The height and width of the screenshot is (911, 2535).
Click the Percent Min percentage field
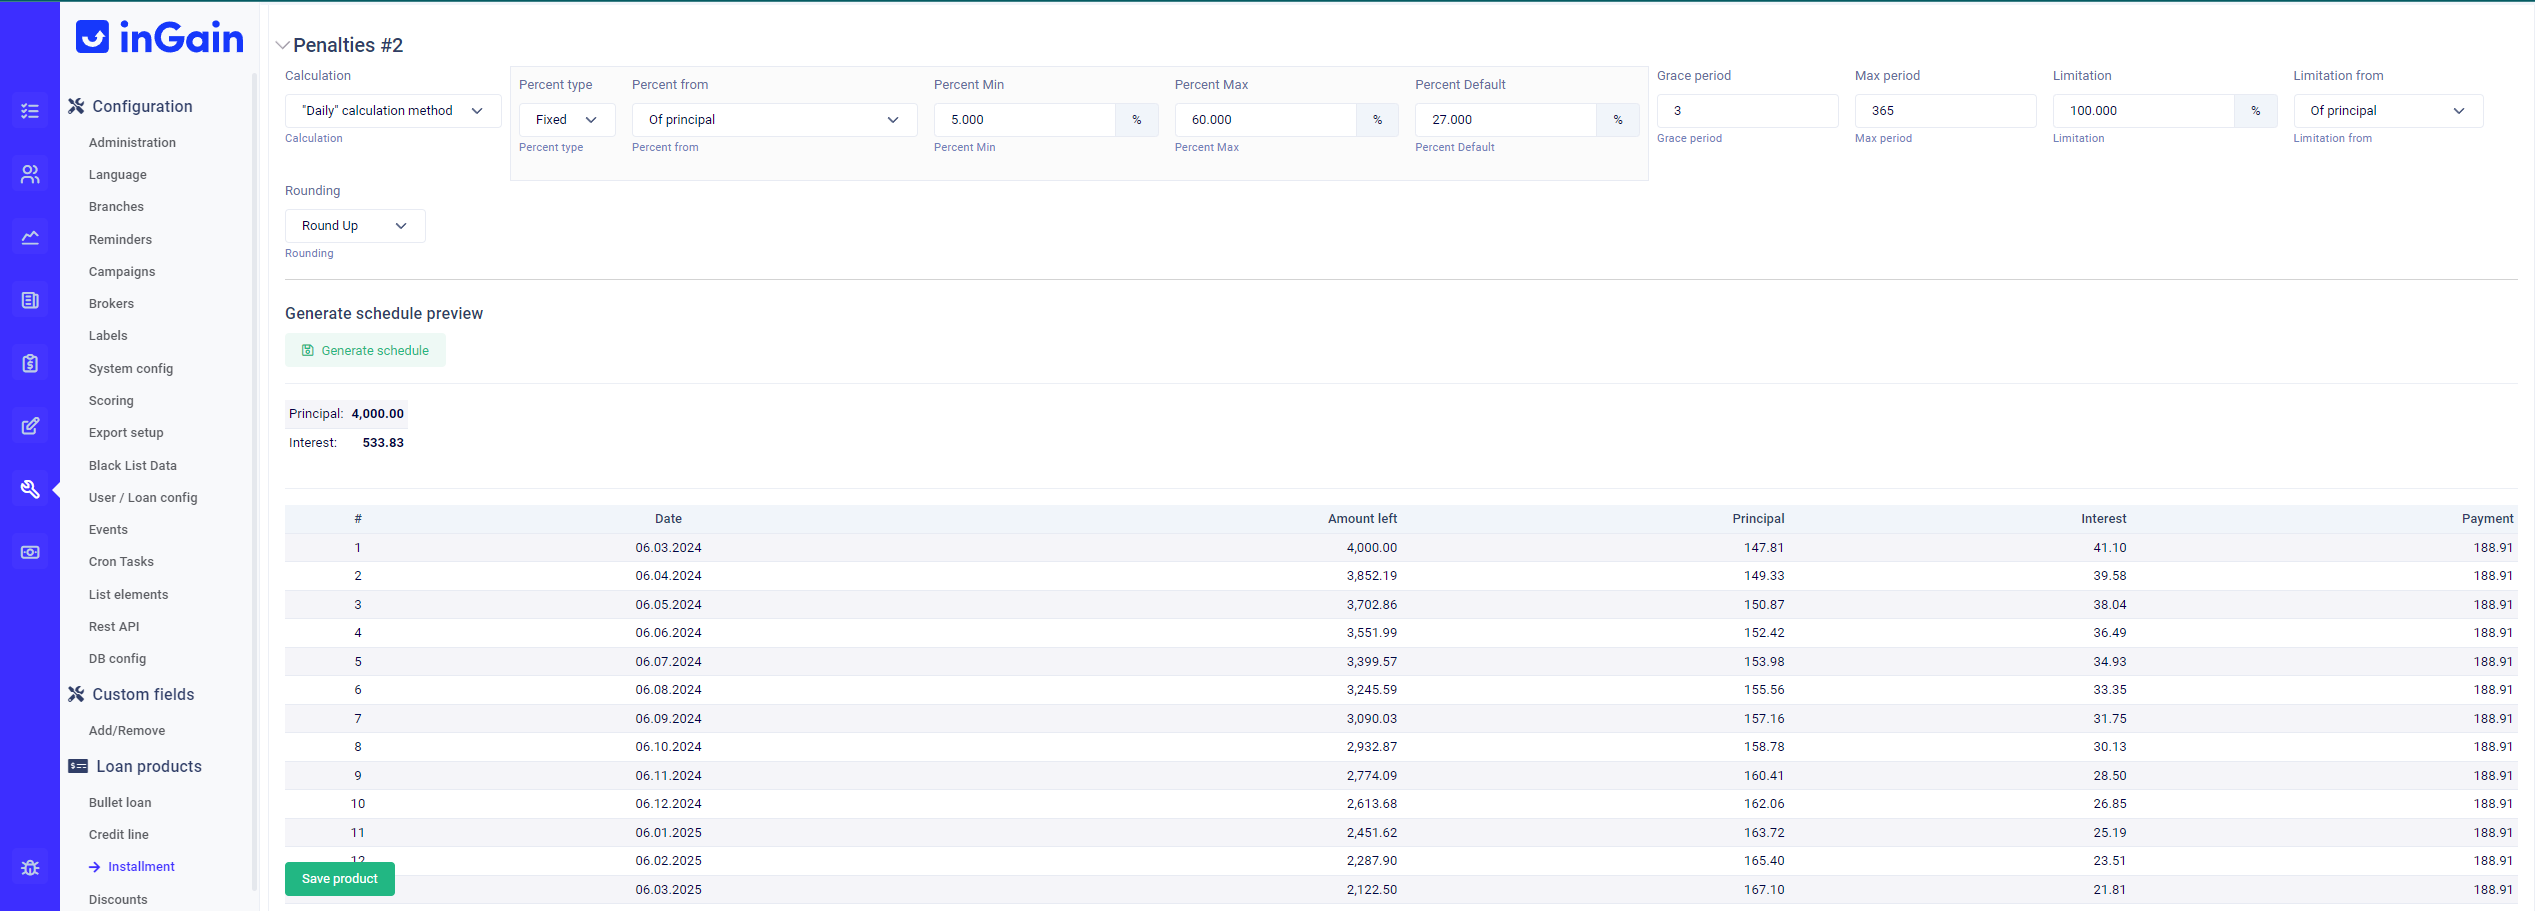click(x=1024, y=119)
